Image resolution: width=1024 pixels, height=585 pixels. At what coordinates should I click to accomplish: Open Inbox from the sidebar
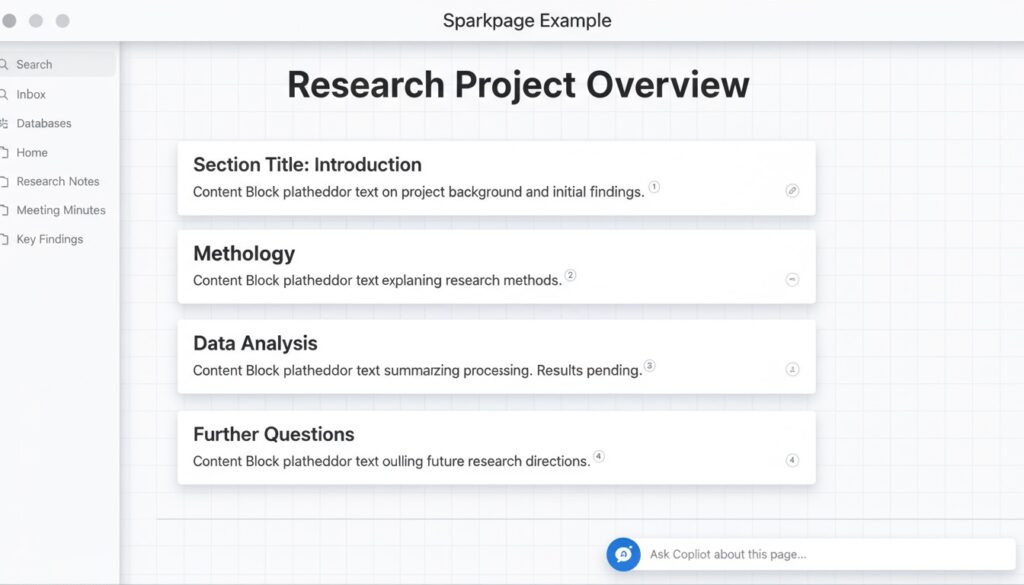point(31,94)
